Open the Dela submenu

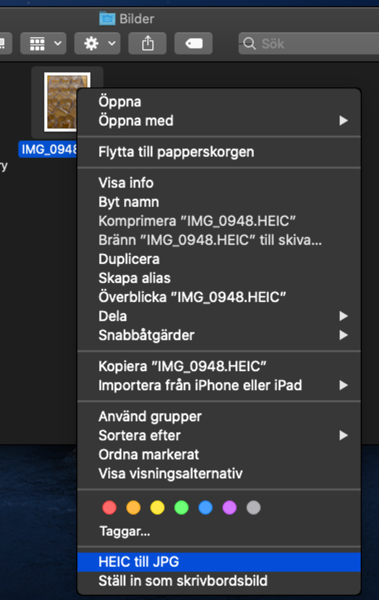[x=219, y=316]
